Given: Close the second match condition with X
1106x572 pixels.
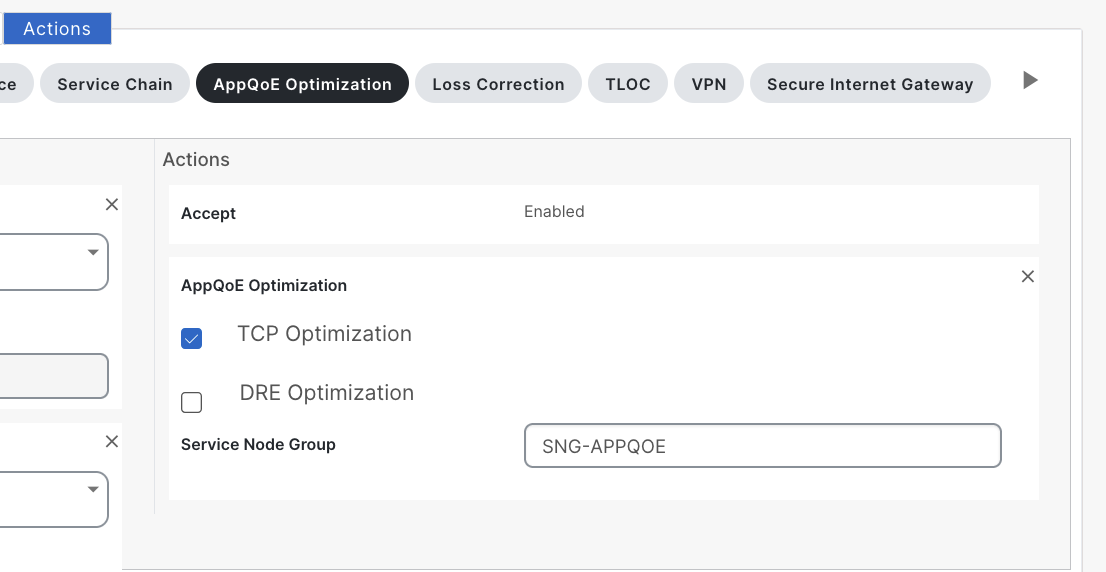Looking at the screenshot, I should [x=112, y=441].
